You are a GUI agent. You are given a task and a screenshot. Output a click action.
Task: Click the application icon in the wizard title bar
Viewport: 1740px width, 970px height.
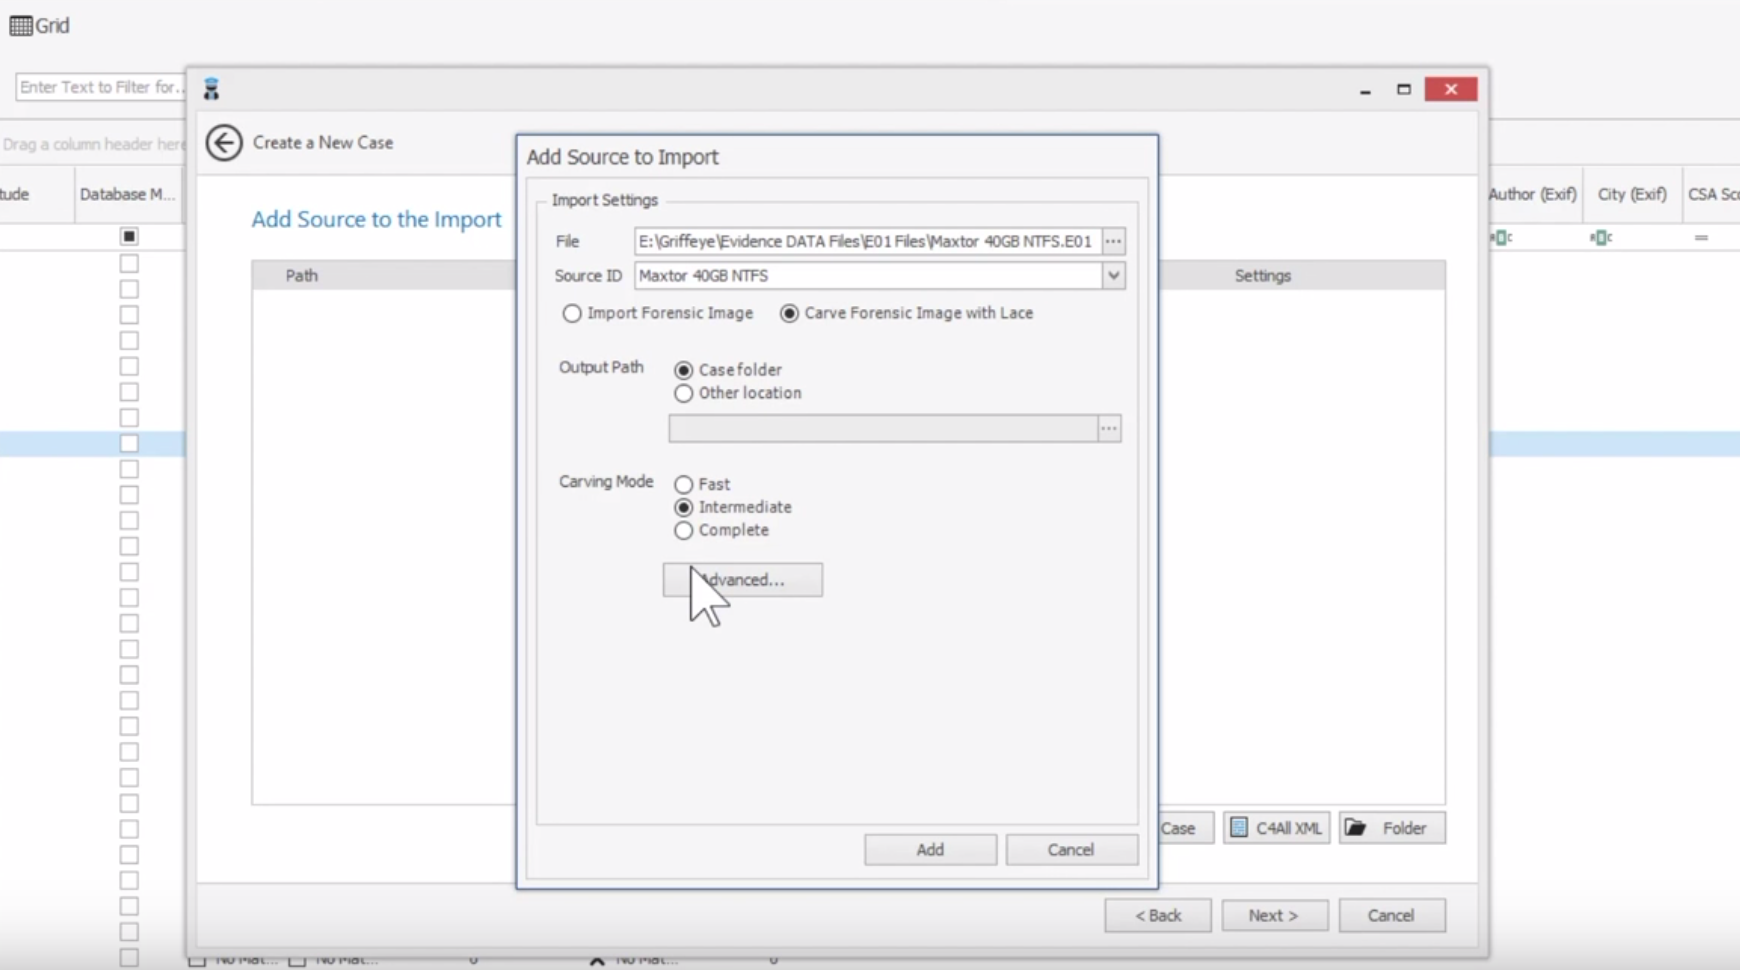(x=211, y=89)
